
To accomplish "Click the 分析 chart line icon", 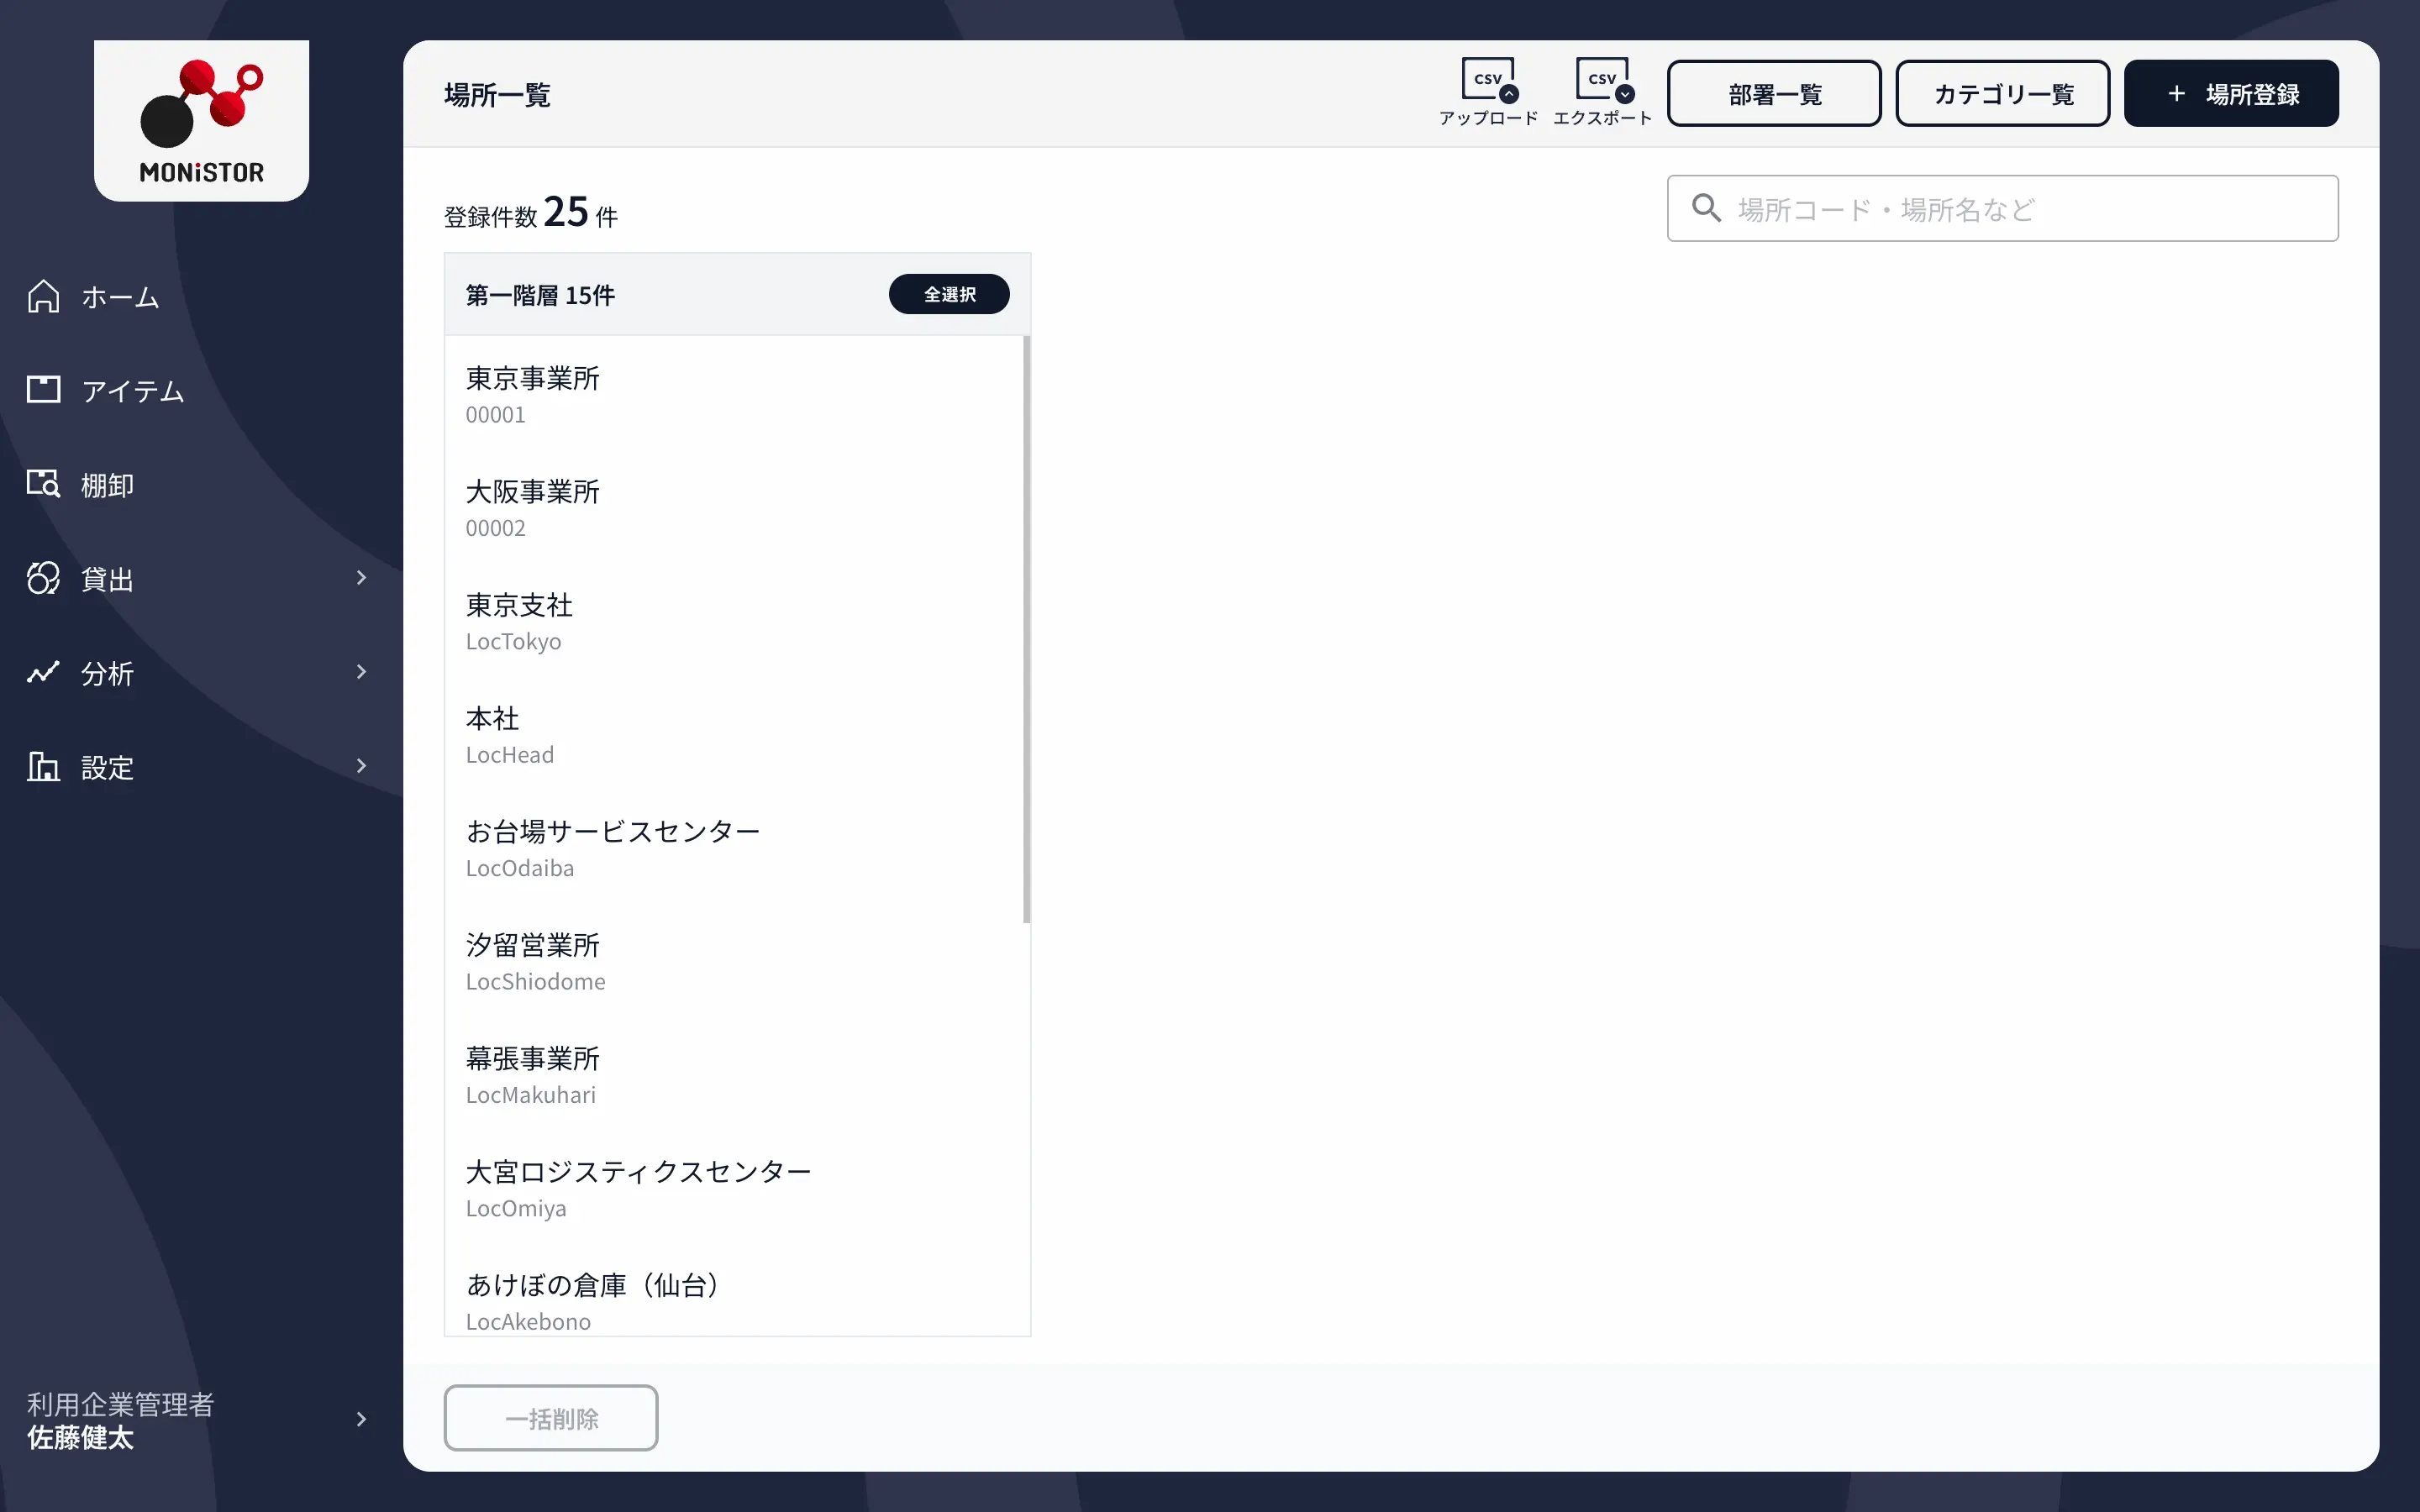I will coord(43,672).
